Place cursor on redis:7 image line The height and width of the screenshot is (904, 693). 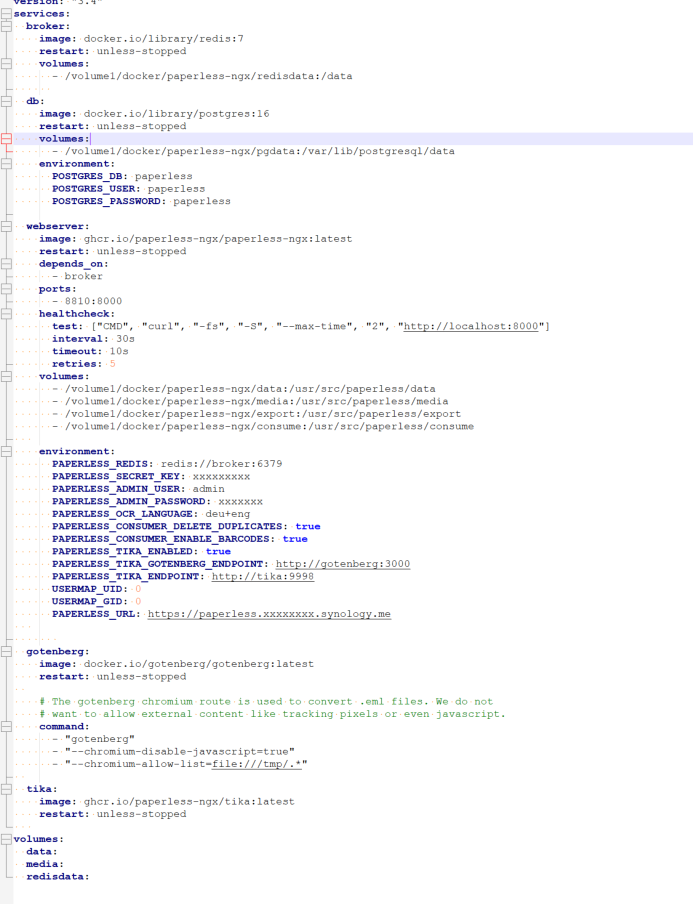141,39
